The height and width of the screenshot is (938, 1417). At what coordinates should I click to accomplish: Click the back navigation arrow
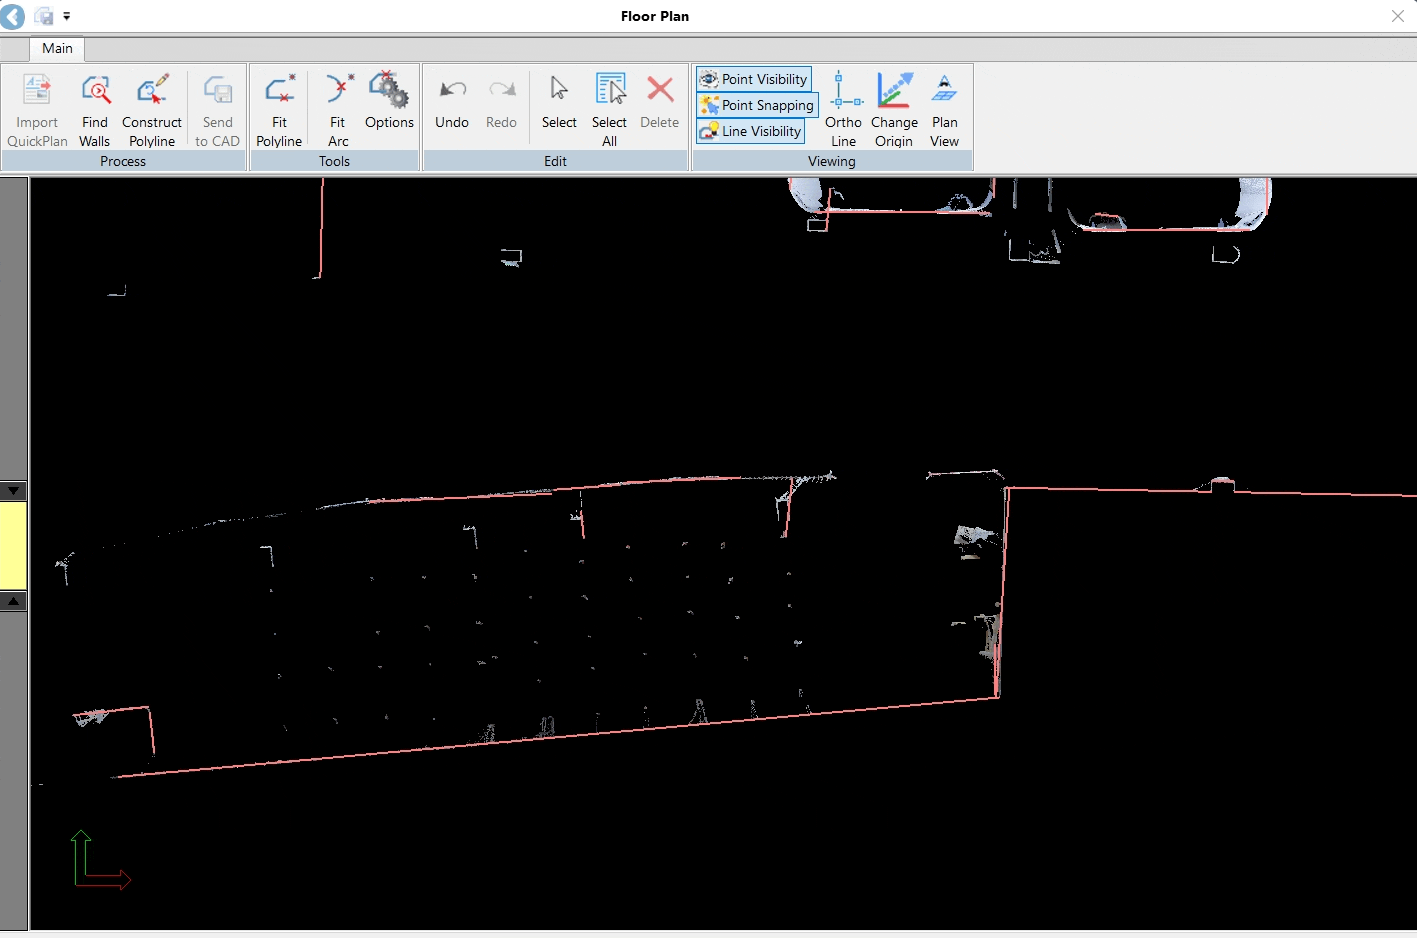pyautogui.click(x=12, y=16)
